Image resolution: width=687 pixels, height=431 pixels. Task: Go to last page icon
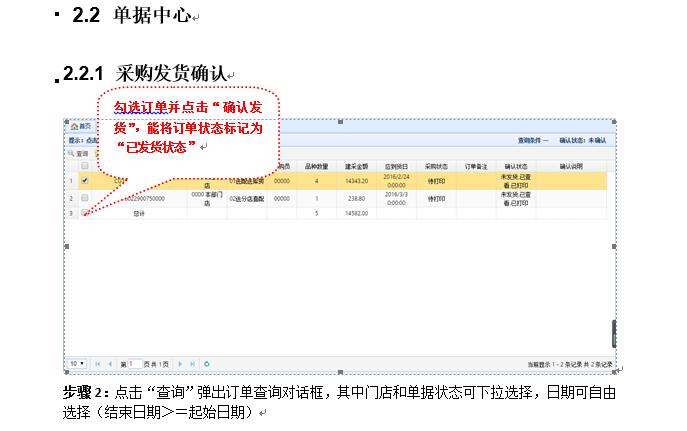192,363
